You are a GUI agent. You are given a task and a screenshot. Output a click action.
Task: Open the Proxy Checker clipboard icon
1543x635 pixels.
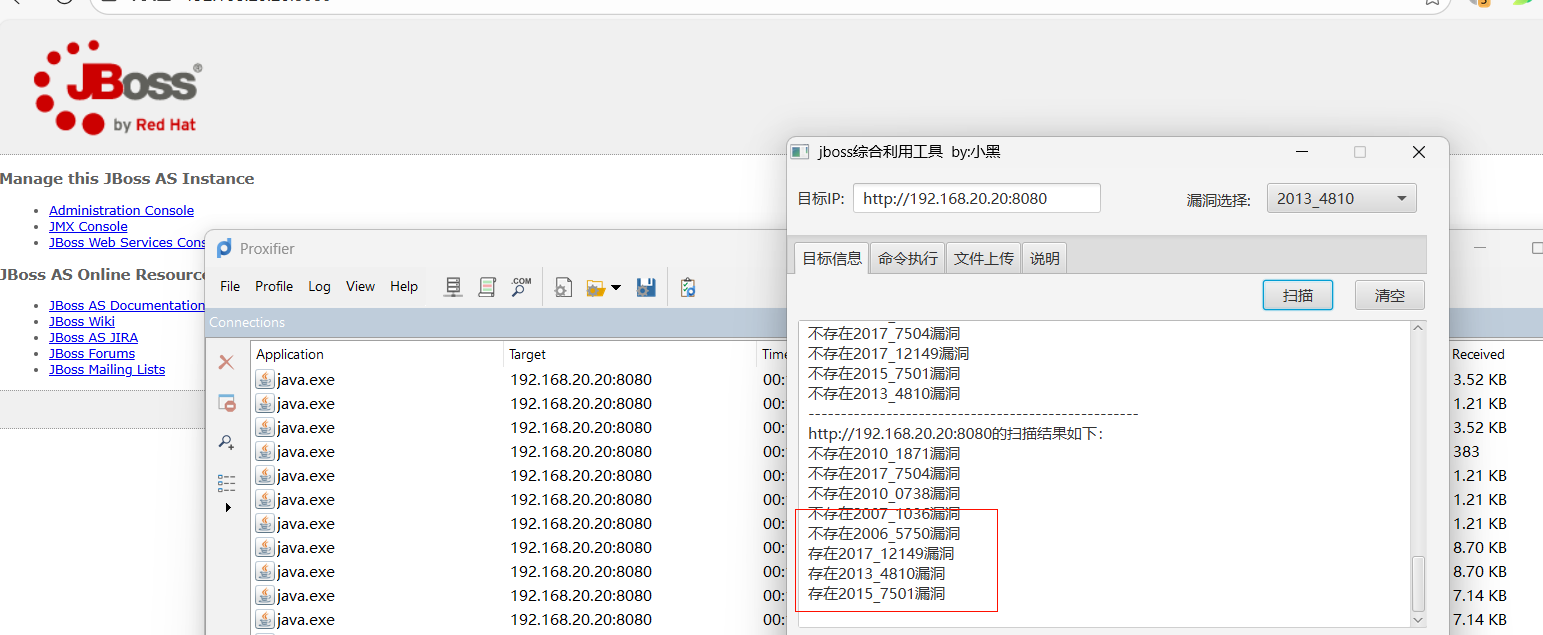[x=687, y=287]
